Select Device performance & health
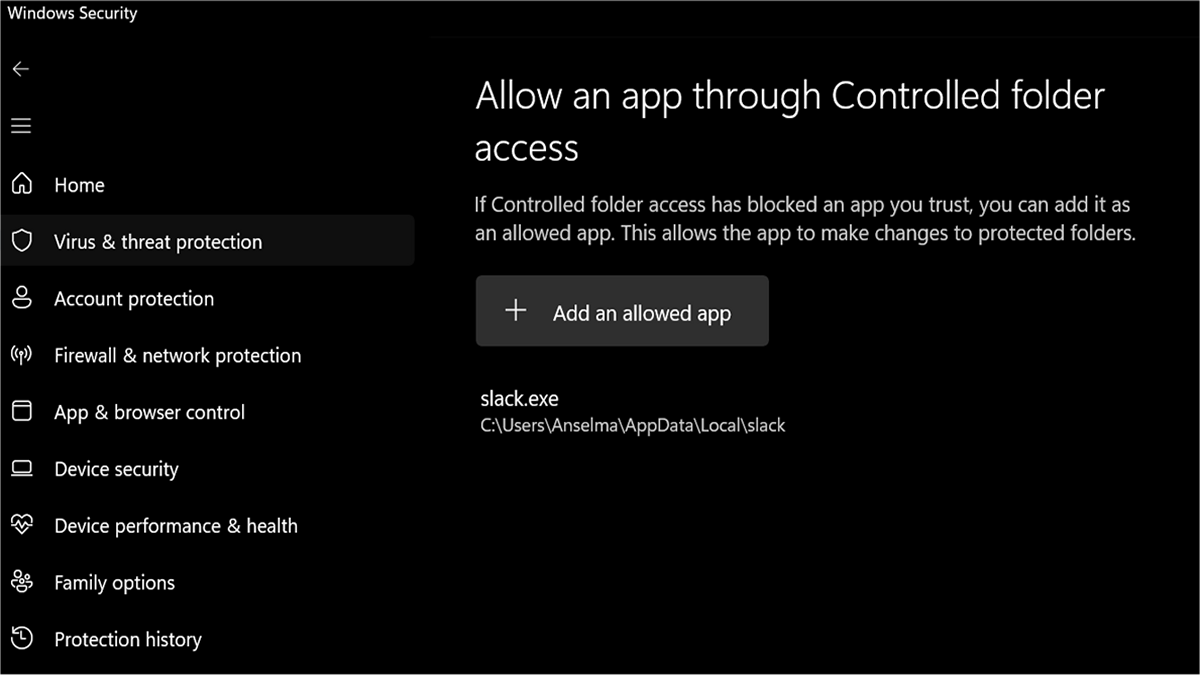Viewport: 1200px width, 675px height. [x=176, y=526]
